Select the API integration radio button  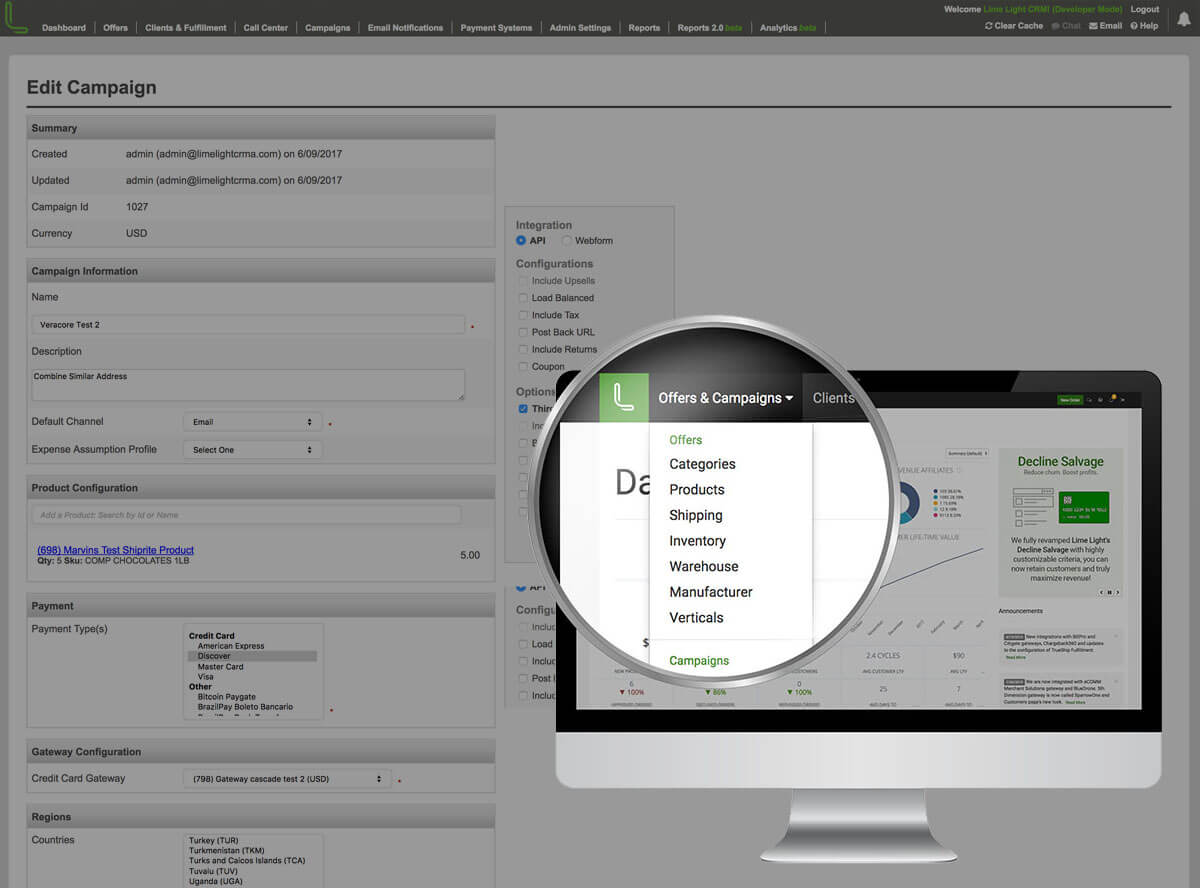[x=521, y=241]
